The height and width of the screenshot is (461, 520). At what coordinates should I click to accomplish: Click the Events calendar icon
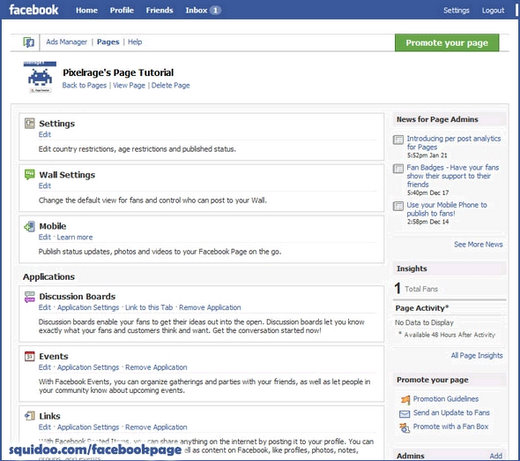click(30, 356)
